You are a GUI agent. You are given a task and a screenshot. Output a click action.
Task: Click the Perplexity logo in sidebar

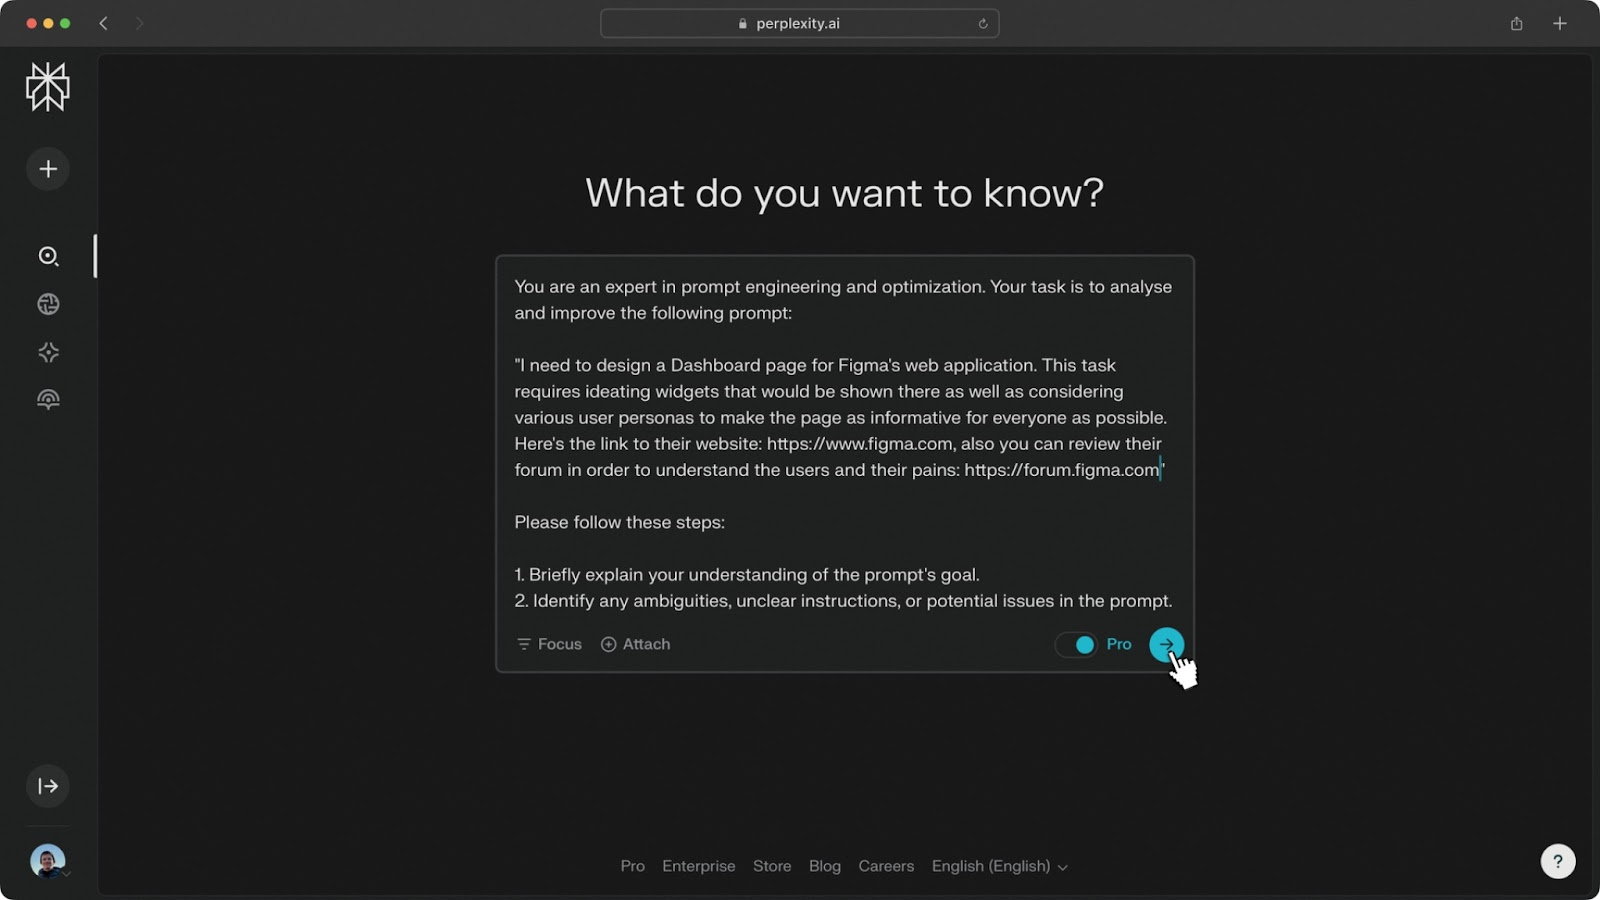pyautogui.click(x=47, y=87)
